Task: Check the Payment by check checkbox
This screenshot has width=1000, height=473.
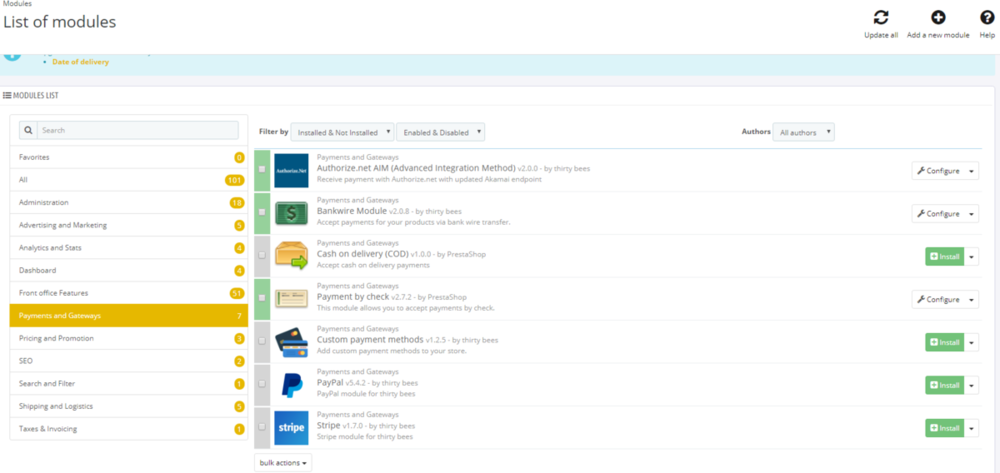Action: tap(261, 297)
